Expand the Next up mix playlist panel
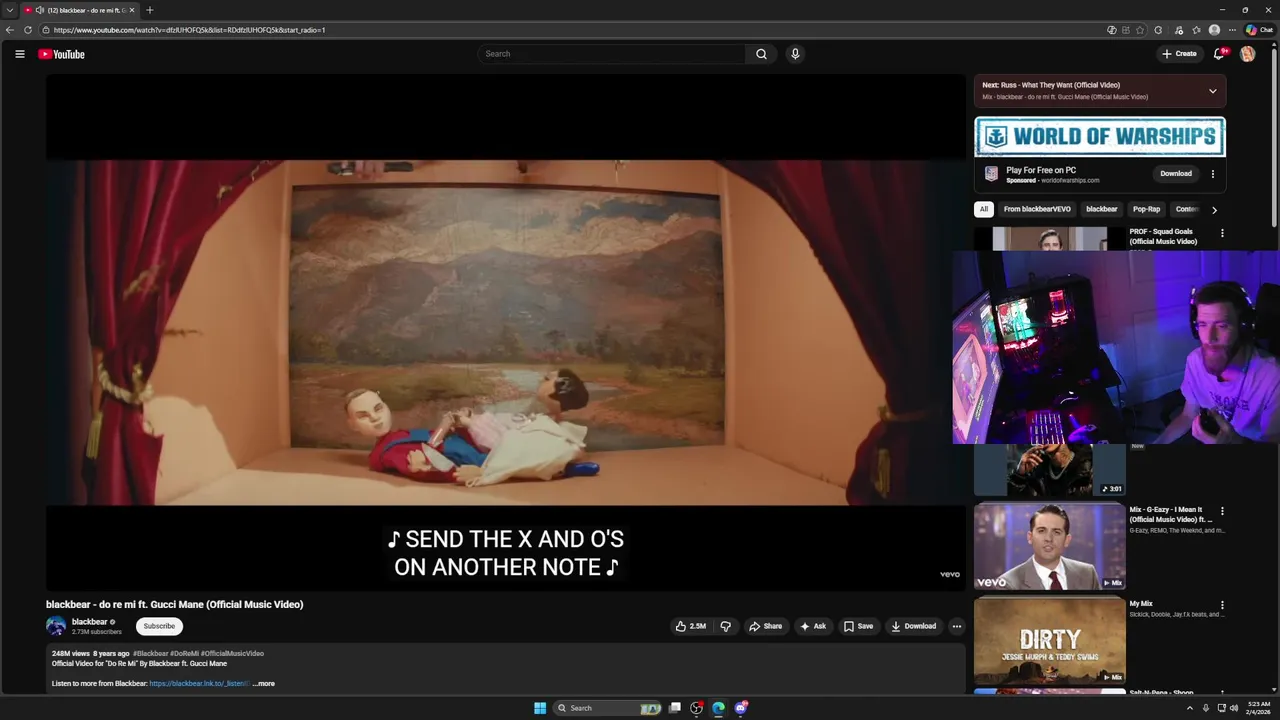This screenshot has height=720, width=1280. click(1213, 91)
